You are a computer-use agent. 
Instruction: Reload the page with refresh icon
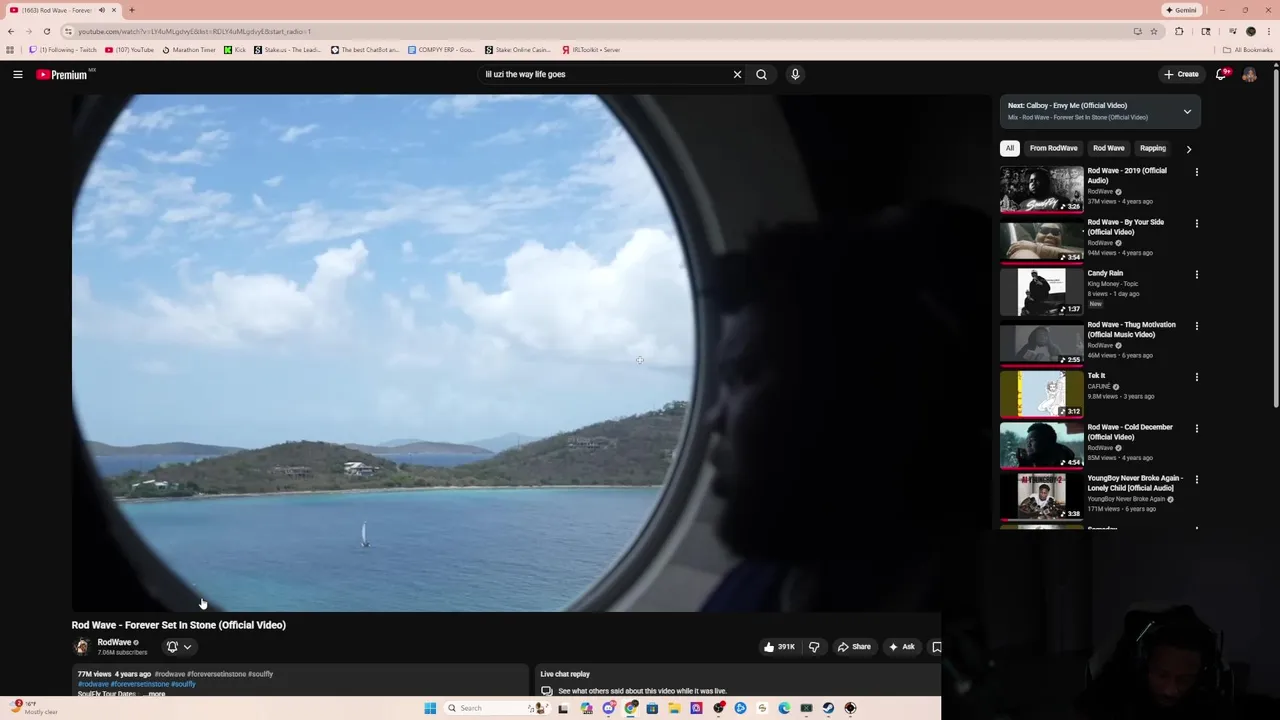tap(47, 31)
